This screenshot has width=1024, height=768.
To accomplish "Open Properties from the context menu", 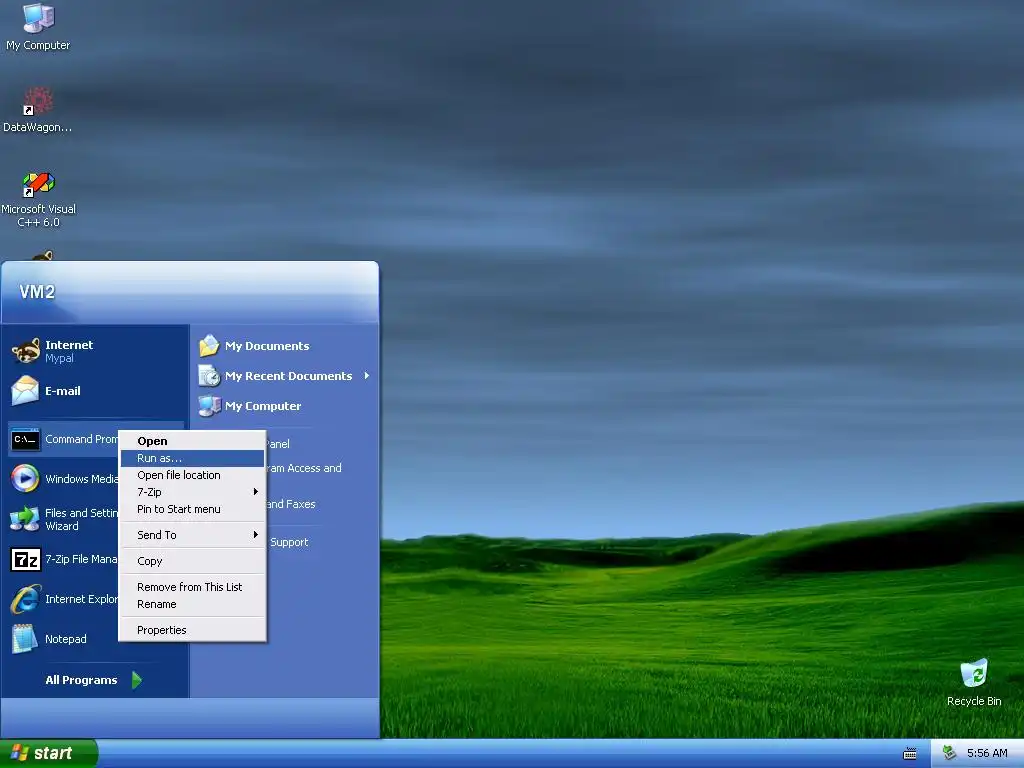I will 192,630.
